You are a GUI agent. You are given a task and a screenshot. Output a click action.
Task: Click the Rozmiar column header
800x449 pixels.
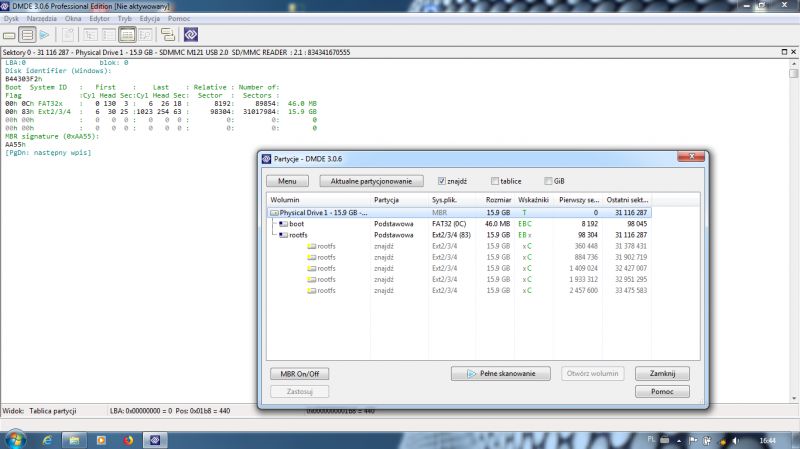click(497, 200)
